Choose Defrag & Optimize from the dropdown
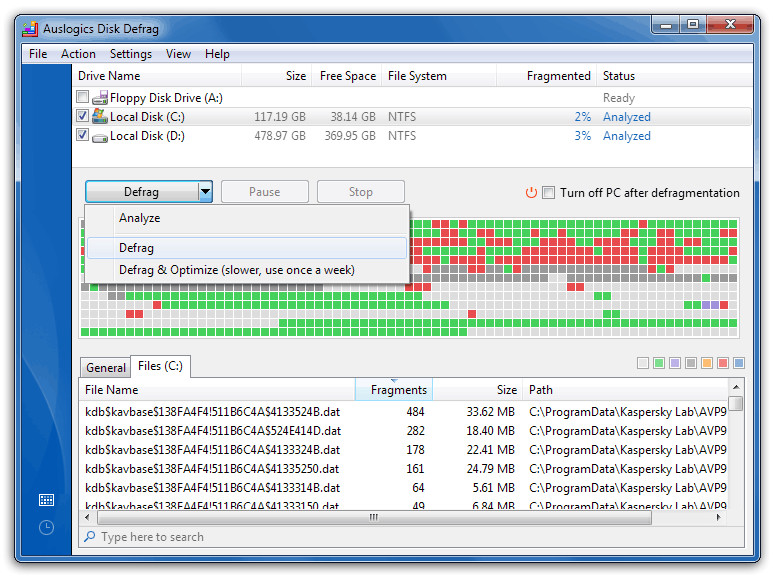The image size is (775, 577). [247, 270]
